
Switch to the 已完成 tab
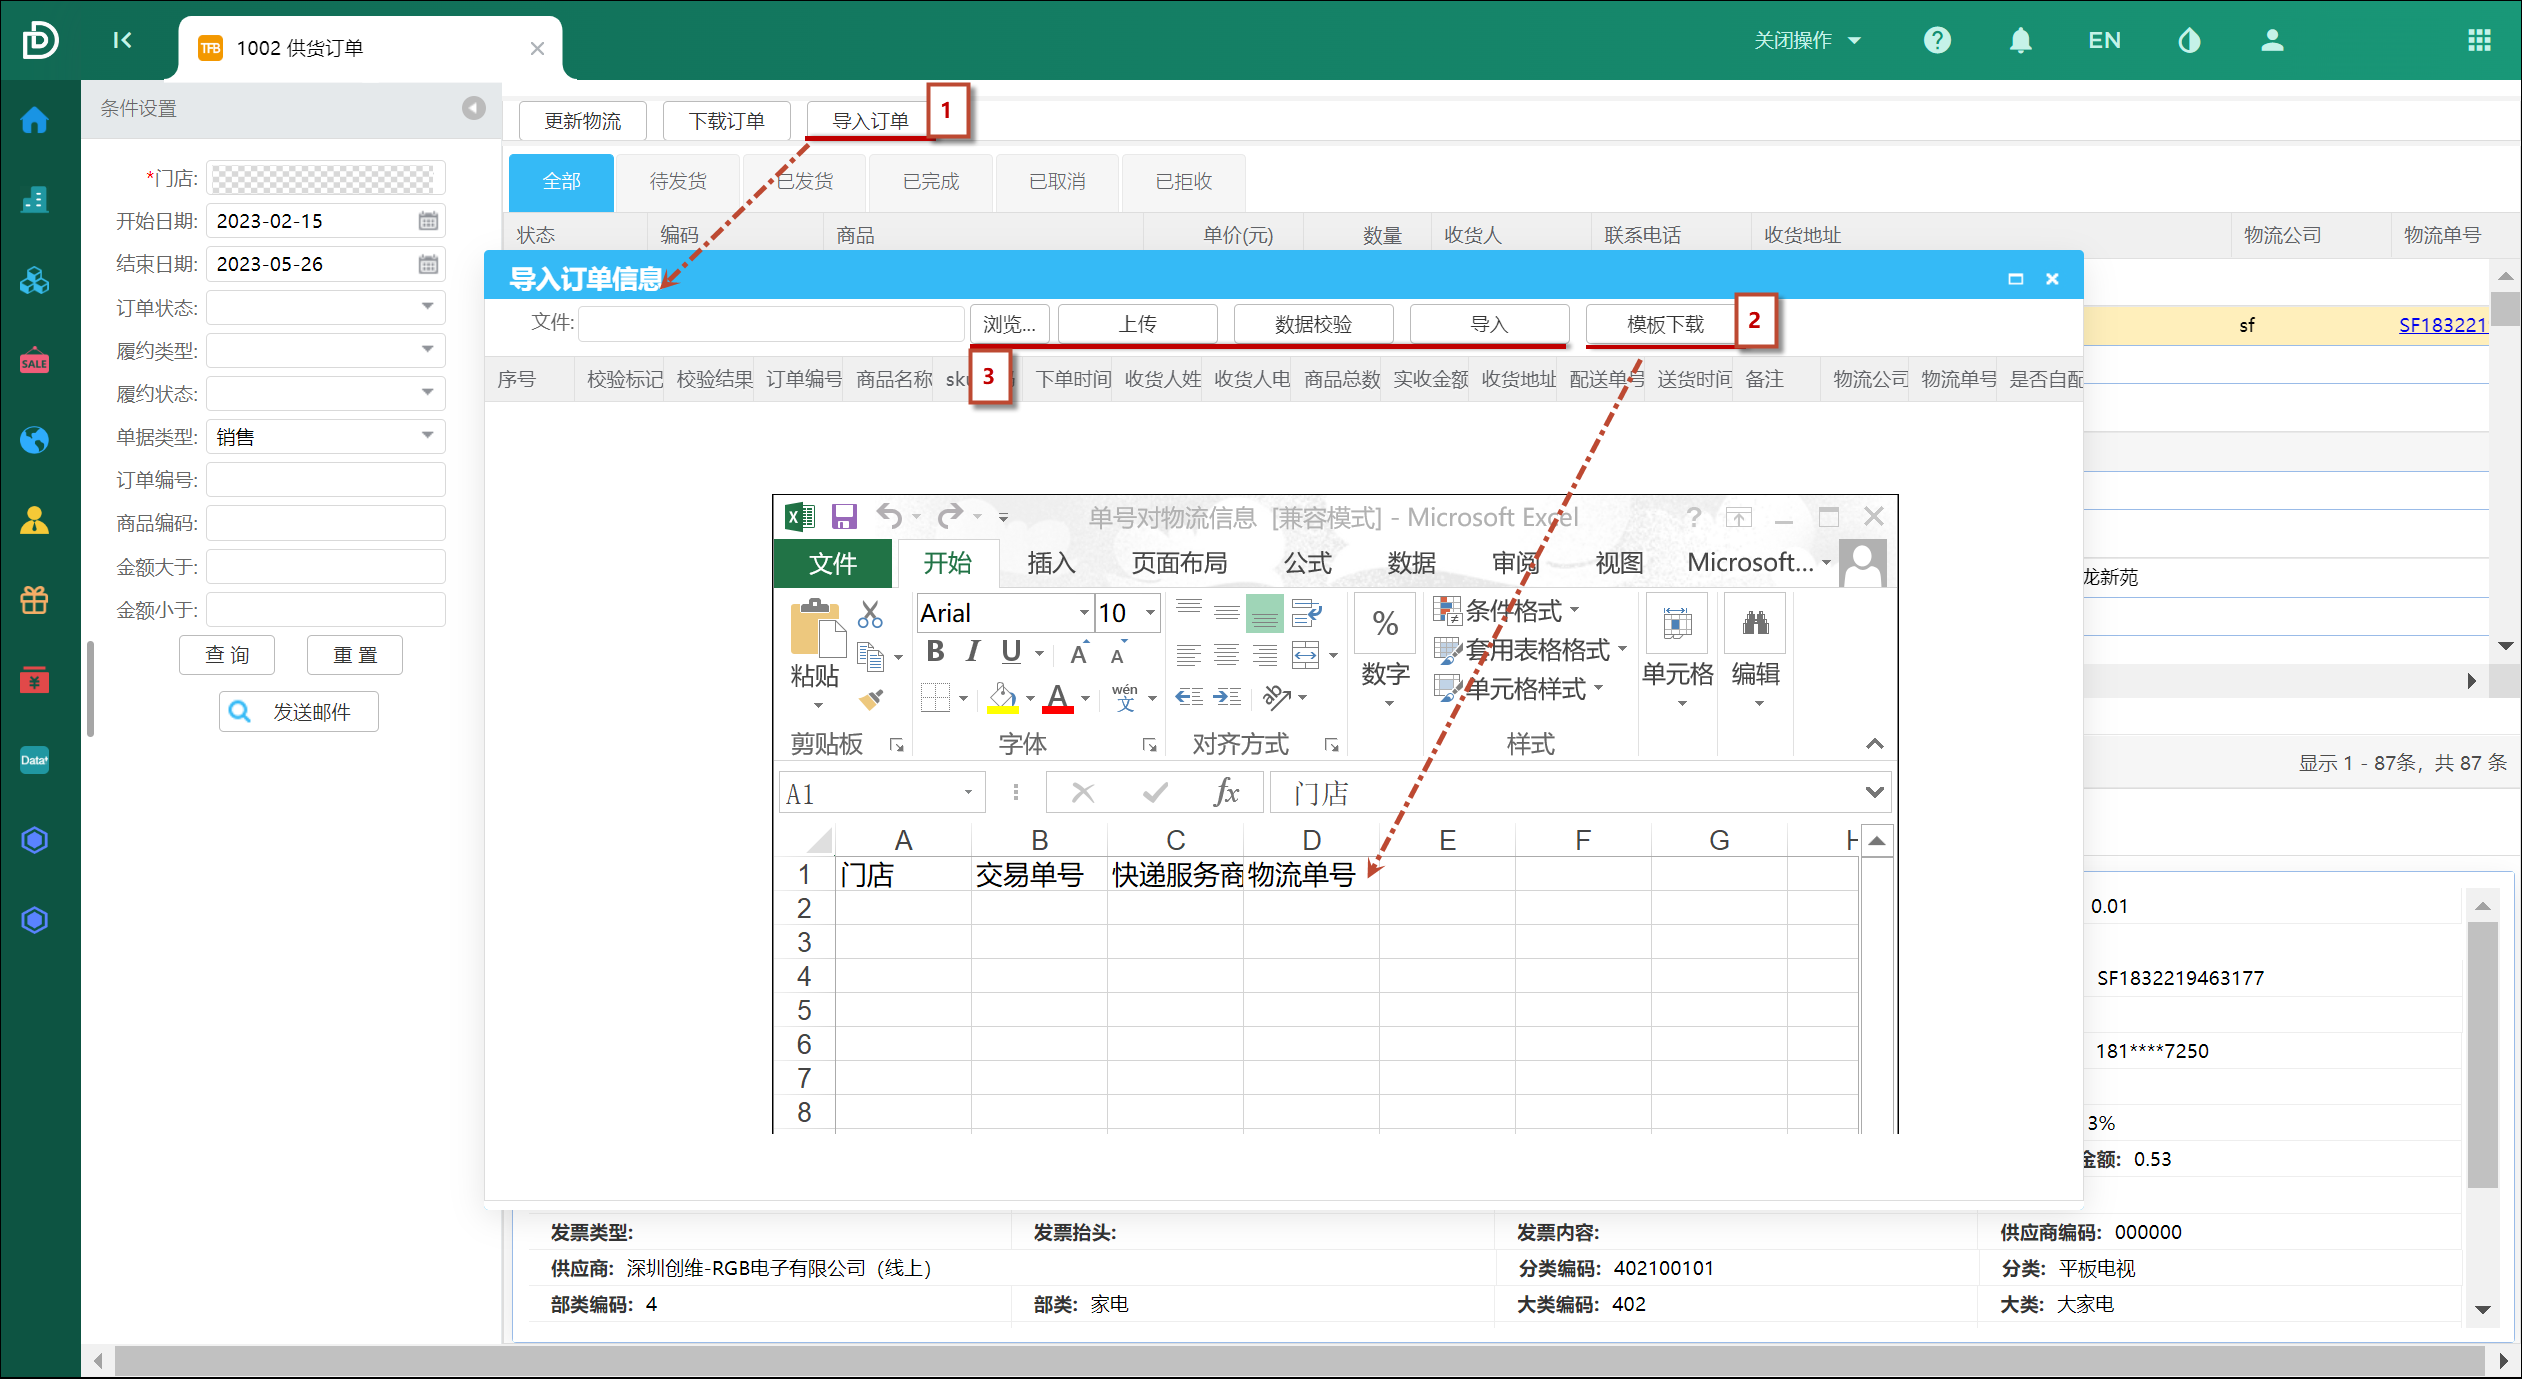coord(931,182)
